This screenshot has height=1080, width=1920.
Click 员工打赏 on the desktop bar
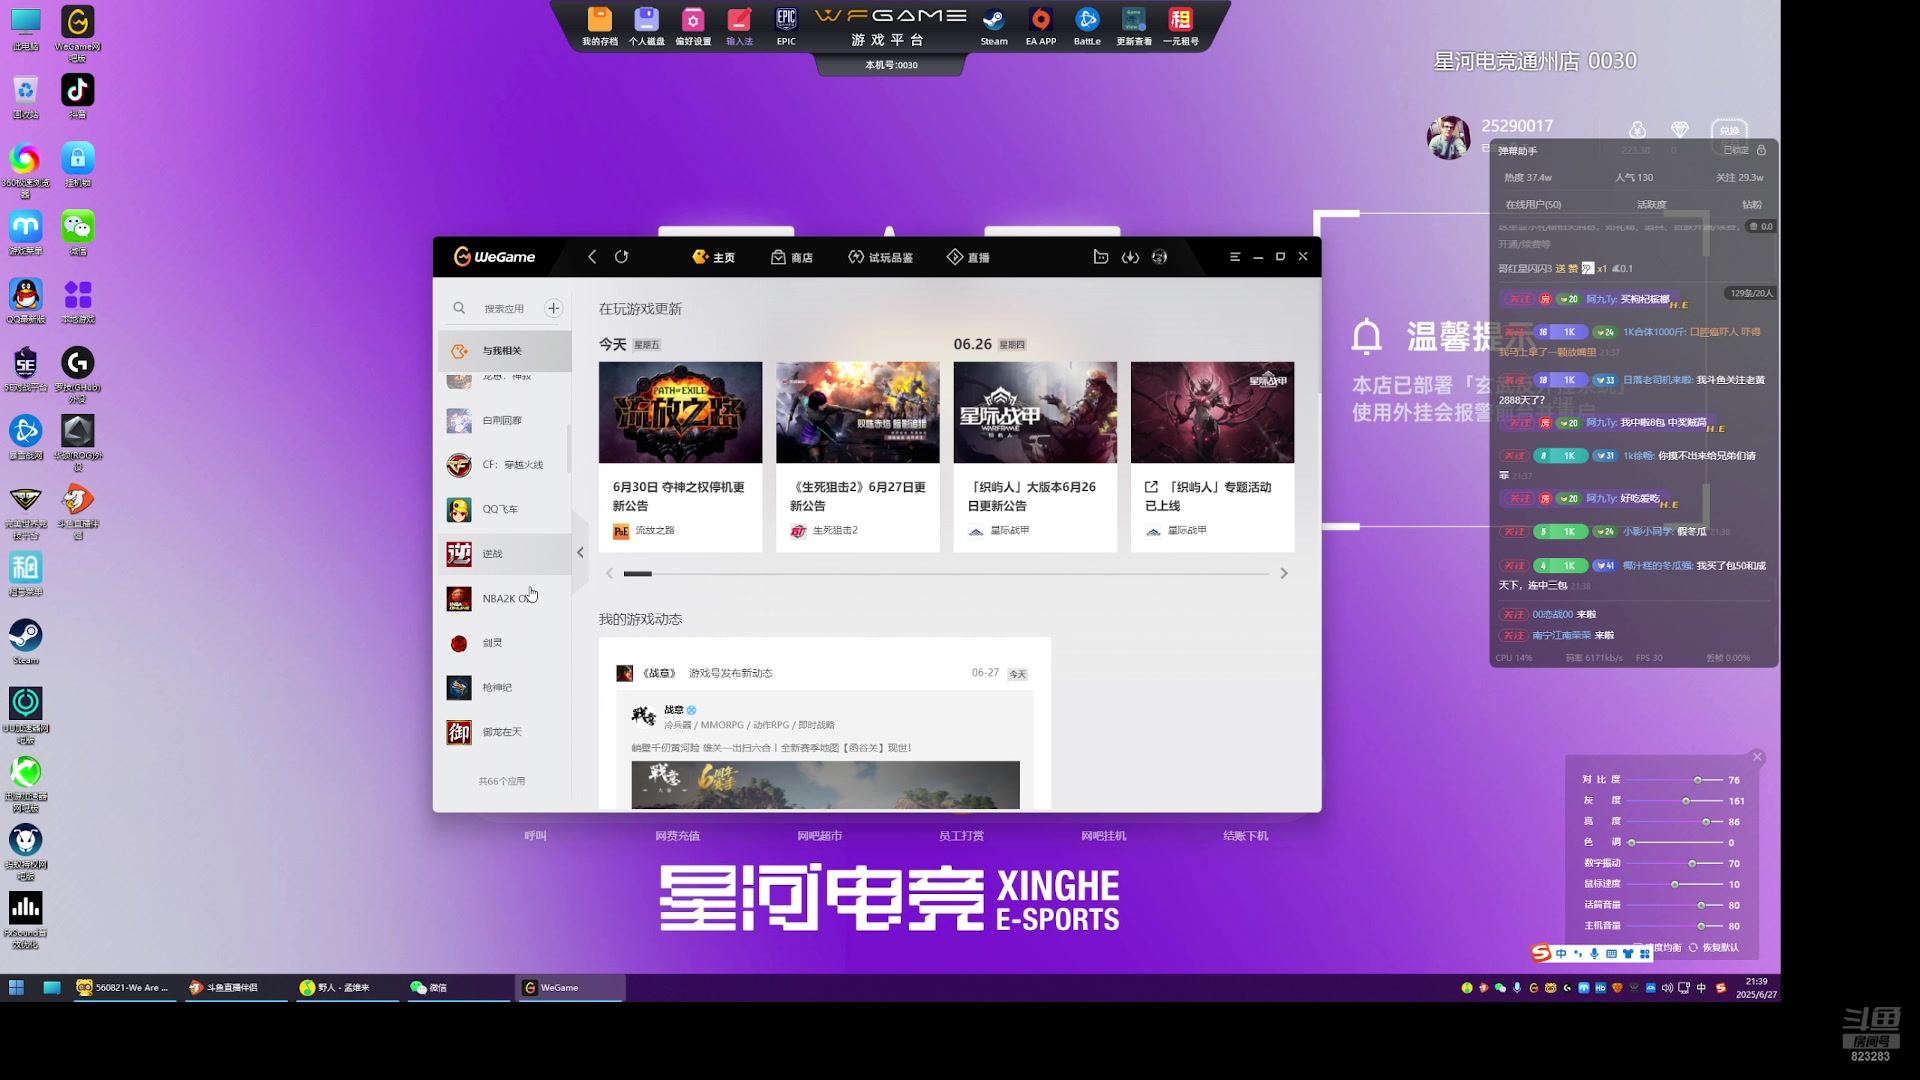coord(961,836)
